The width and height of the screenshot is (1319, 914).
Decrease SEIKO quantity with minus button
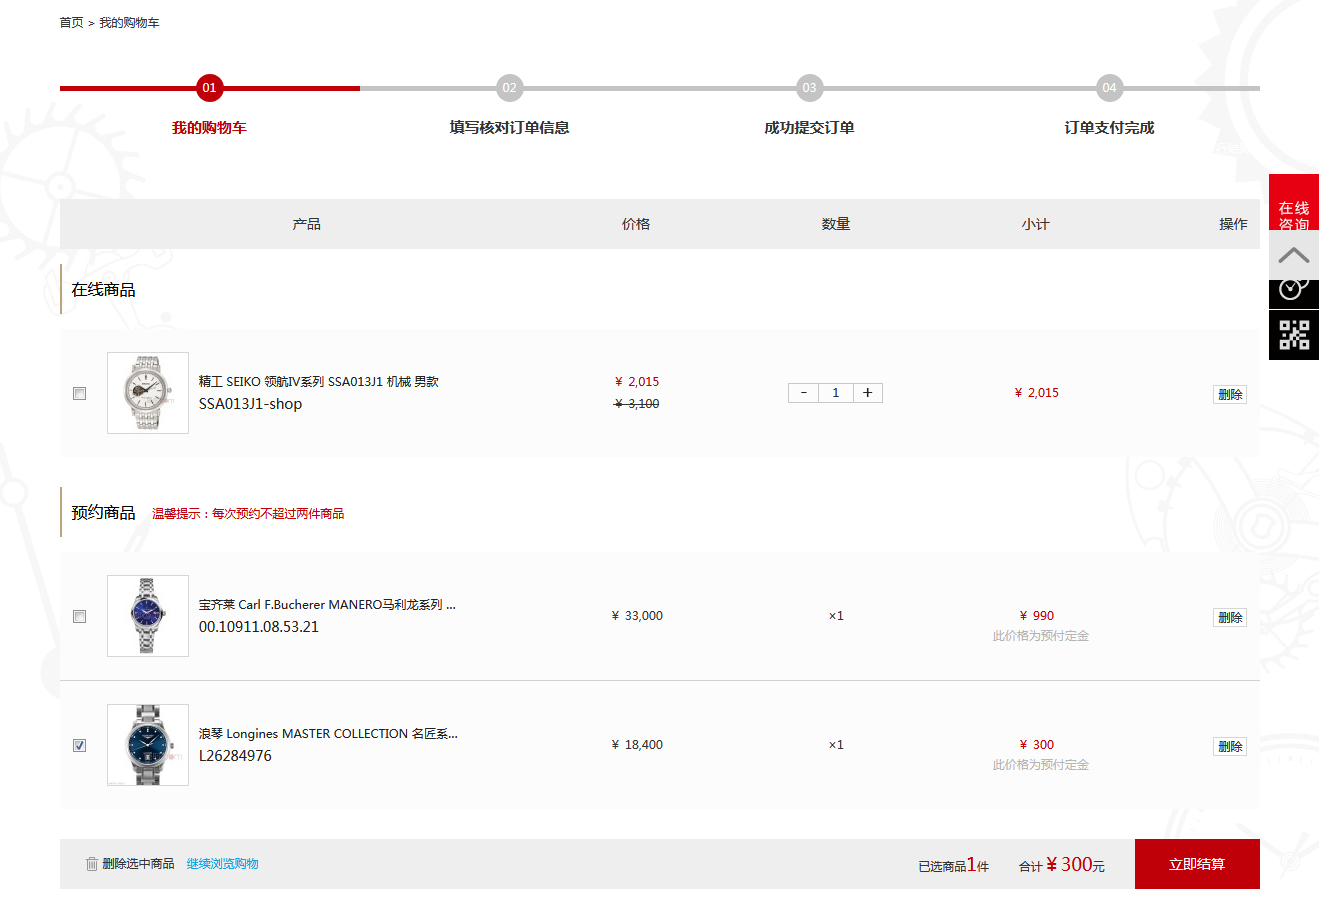803,393
